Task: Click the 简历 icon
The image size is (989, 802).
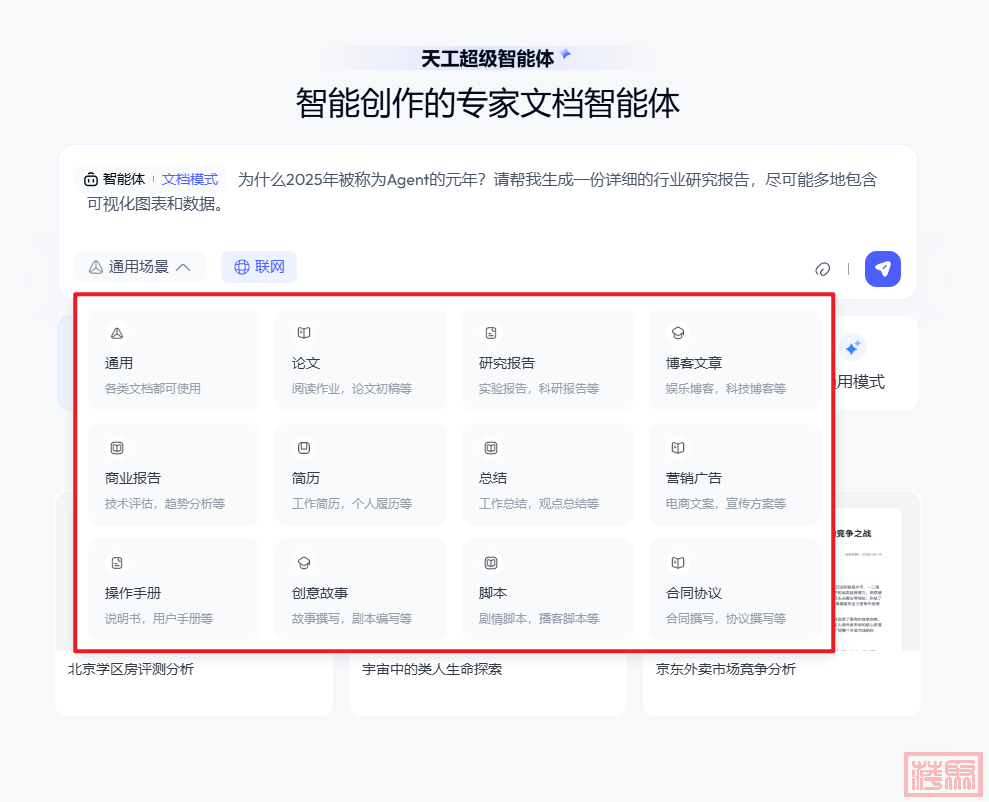Action: tap(303, 448)
